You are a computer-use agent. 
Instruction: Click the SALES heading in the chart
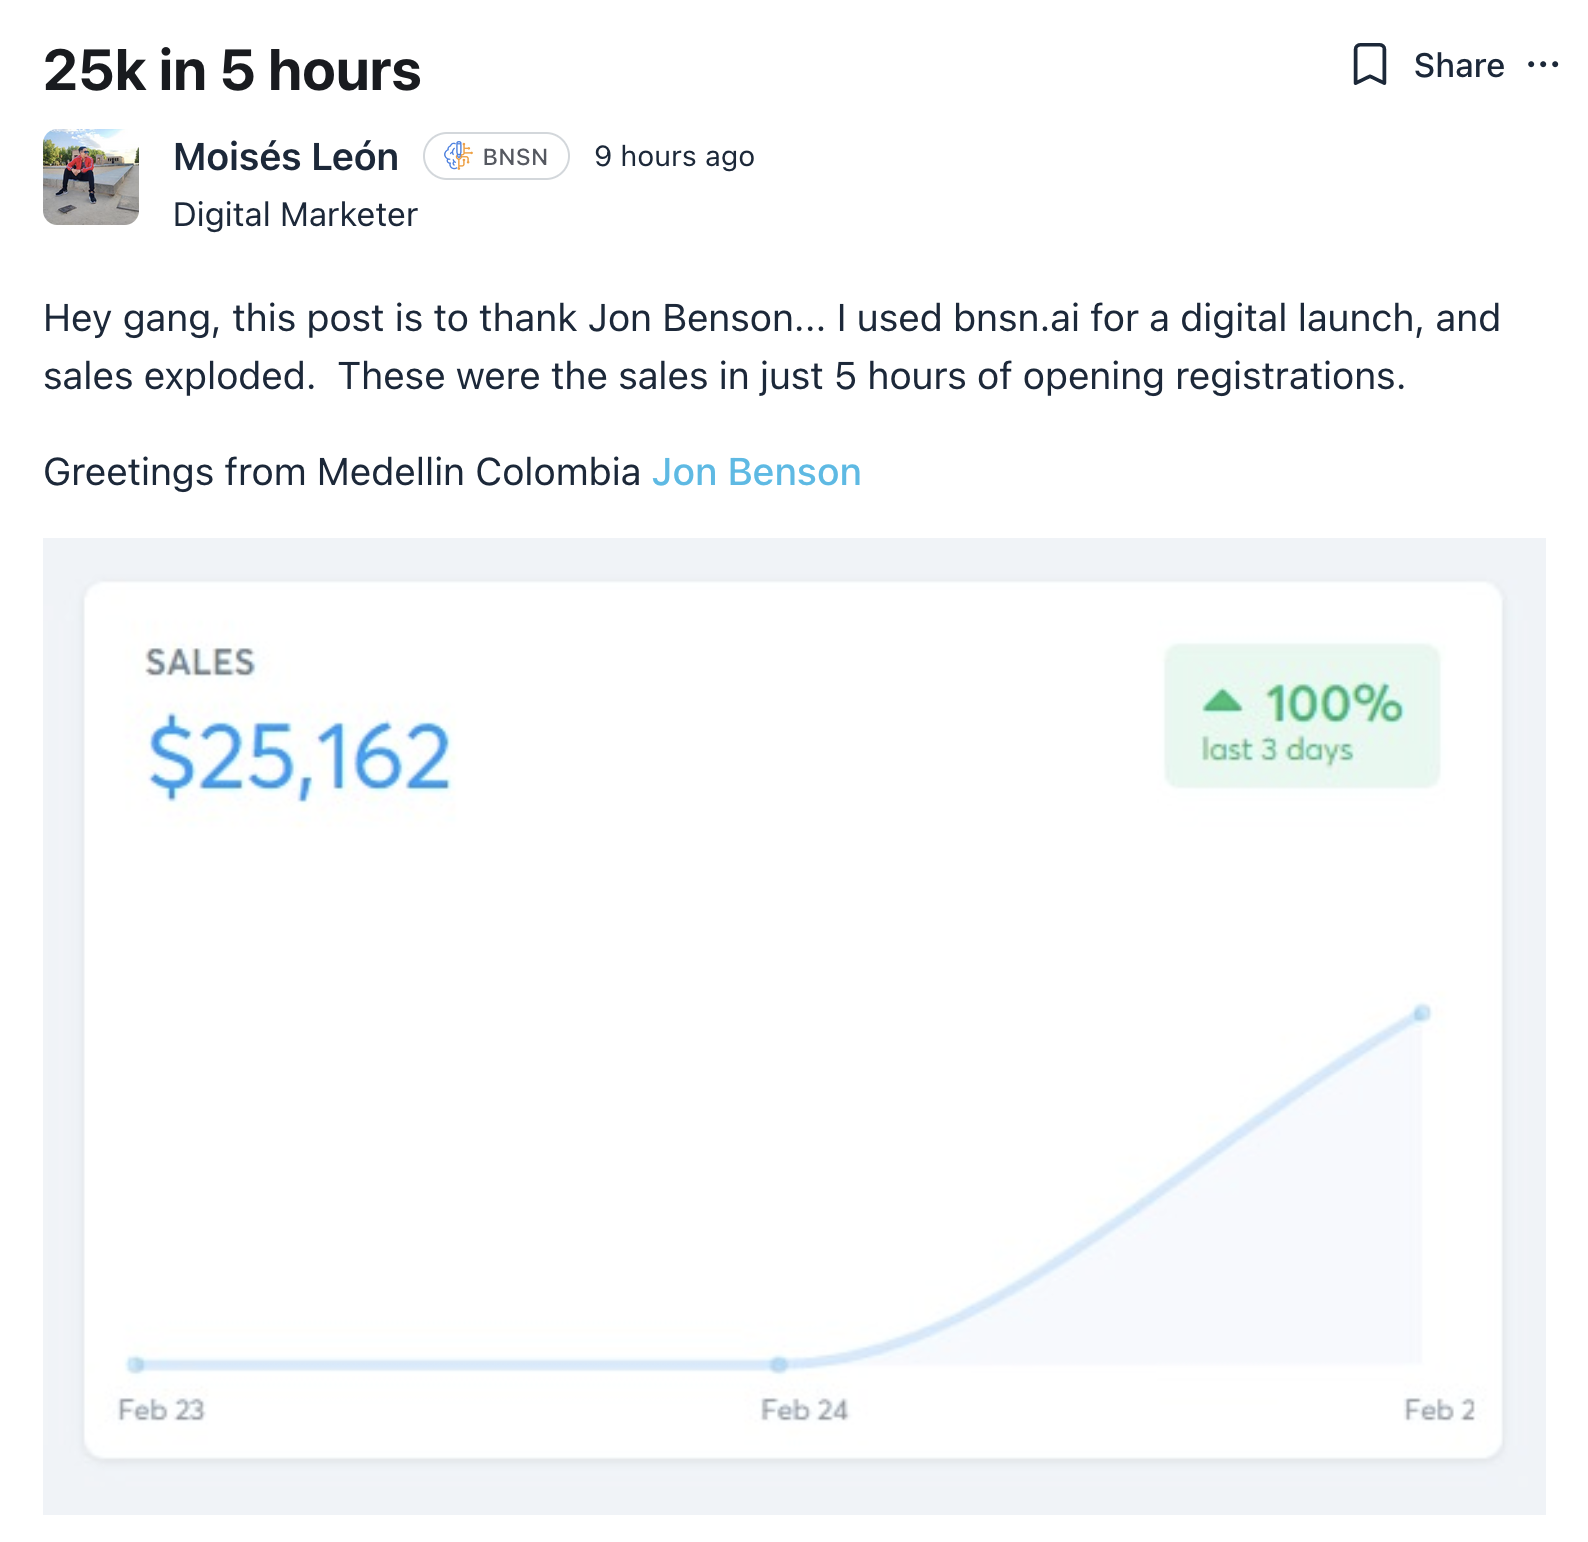(x=200, y=662)
